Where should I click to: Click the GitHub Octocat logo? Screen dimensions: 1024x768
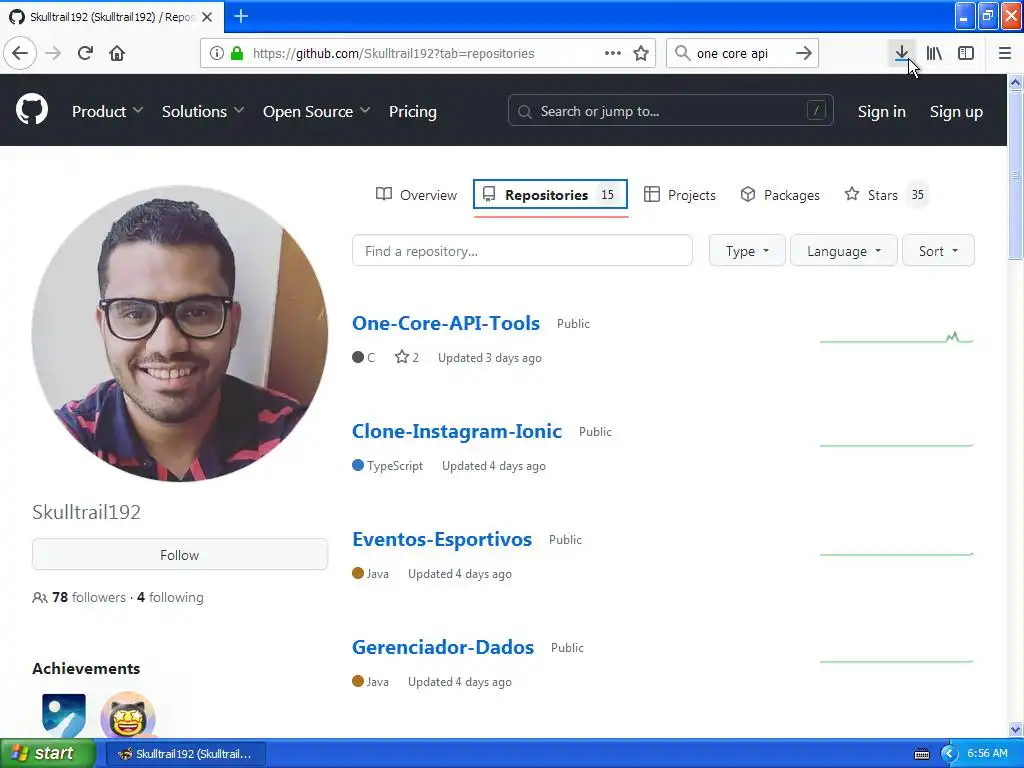(32, 110)
